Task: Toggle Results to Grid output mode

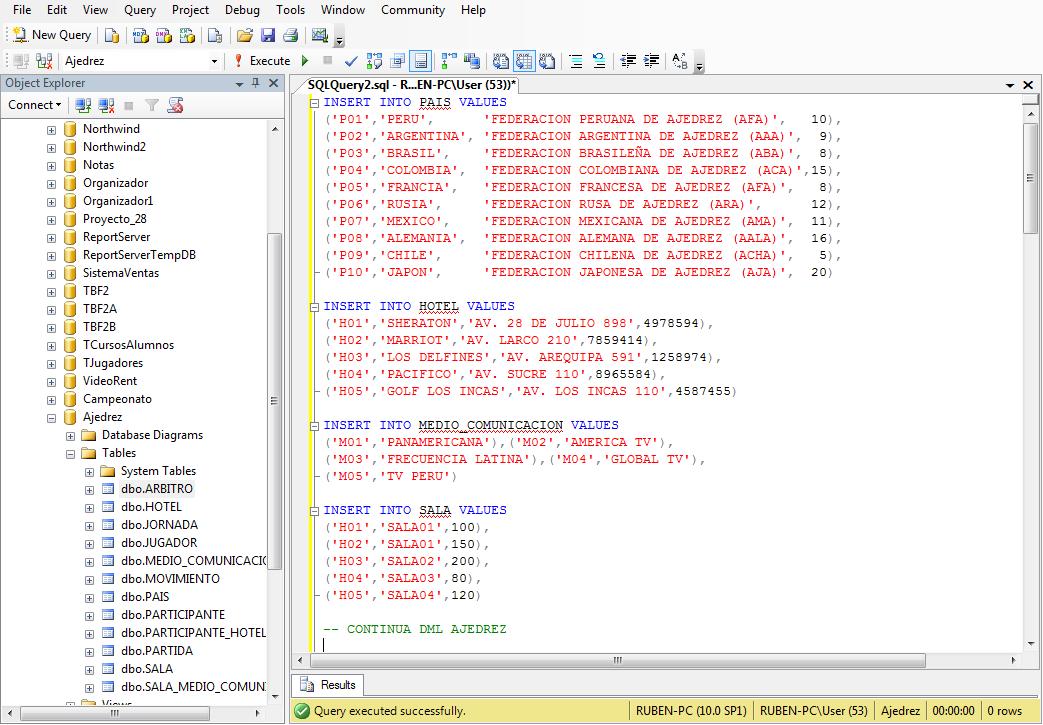Action: (525, 61)
